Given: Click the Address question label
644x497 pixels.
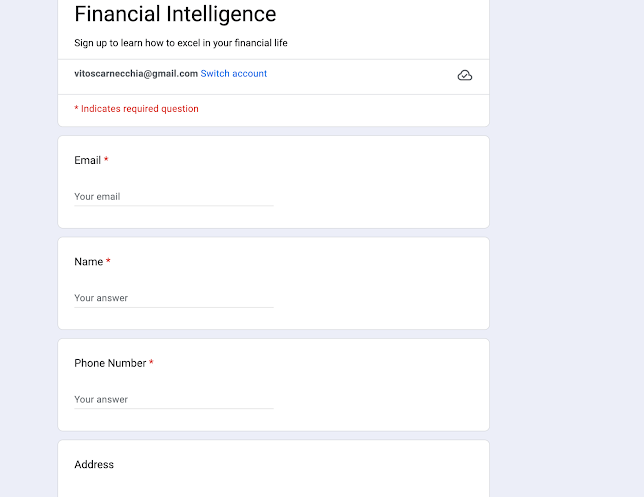Looking at the screenshot, I should 94,465.
